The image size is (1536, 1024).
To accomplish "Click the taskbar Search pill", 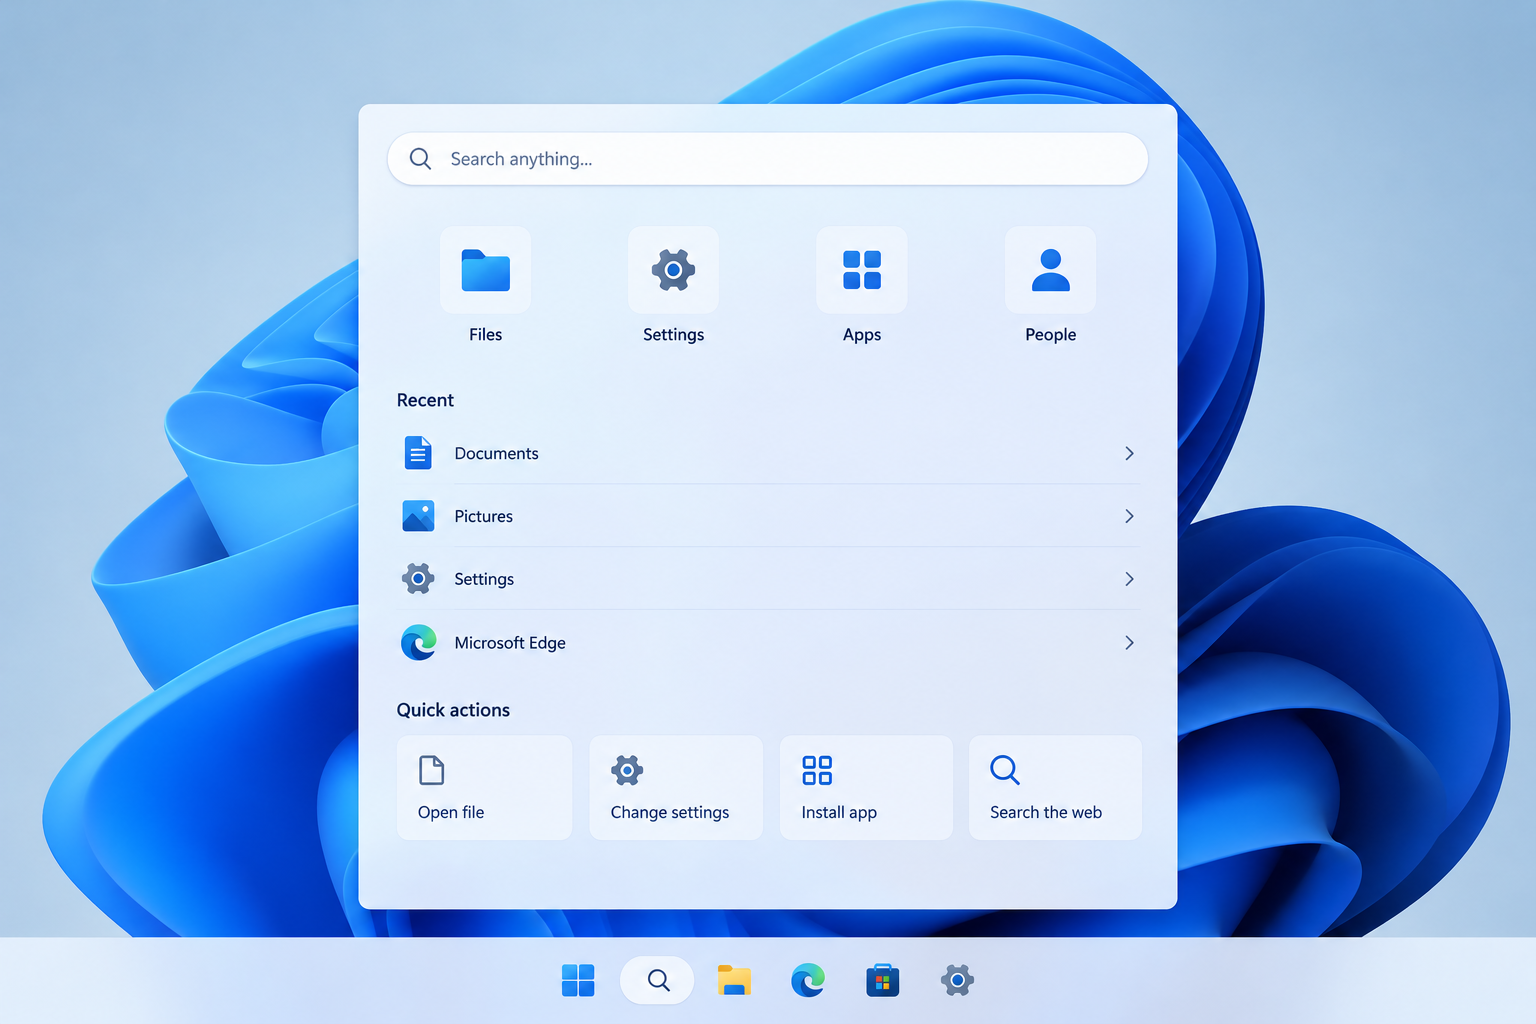I will coord(657,980).
